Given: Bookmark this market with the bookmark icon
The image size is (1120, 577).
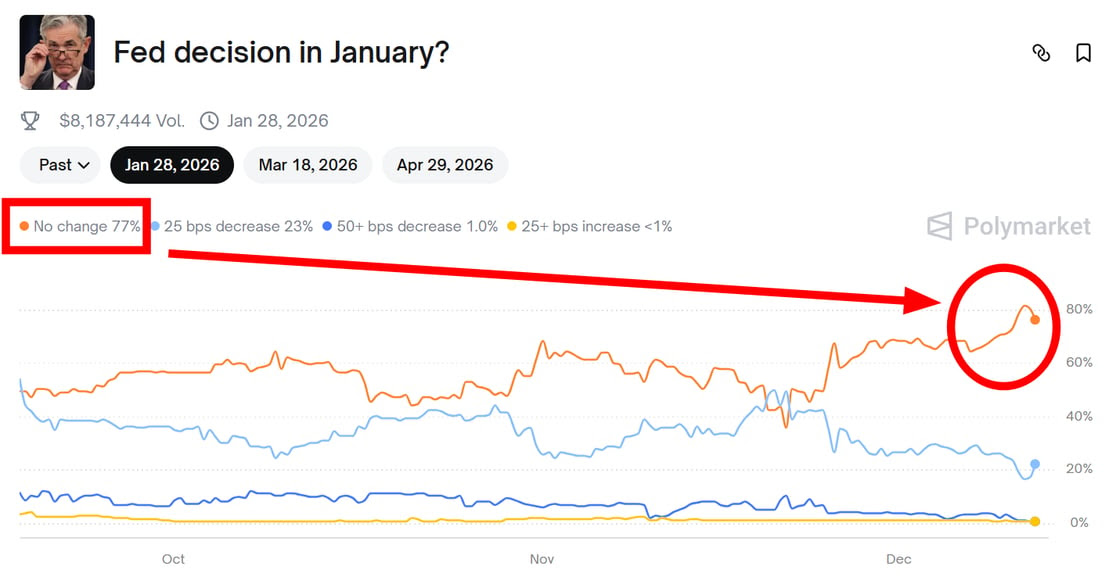Looking at the screenshot, I should 1083,53.
